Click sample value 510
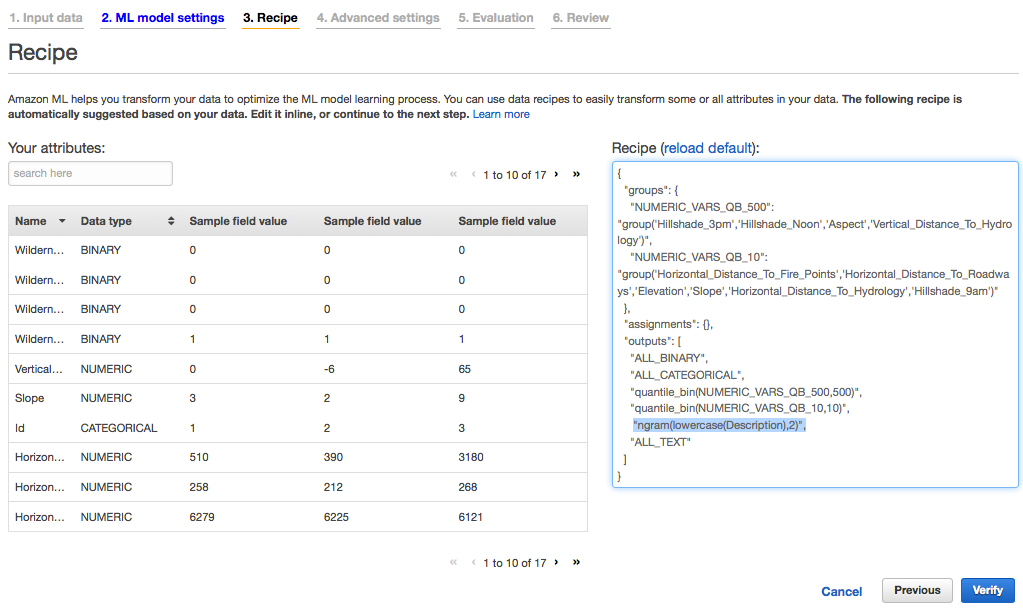This screenshot has width=1023, height=608. [x=199, y=457]
